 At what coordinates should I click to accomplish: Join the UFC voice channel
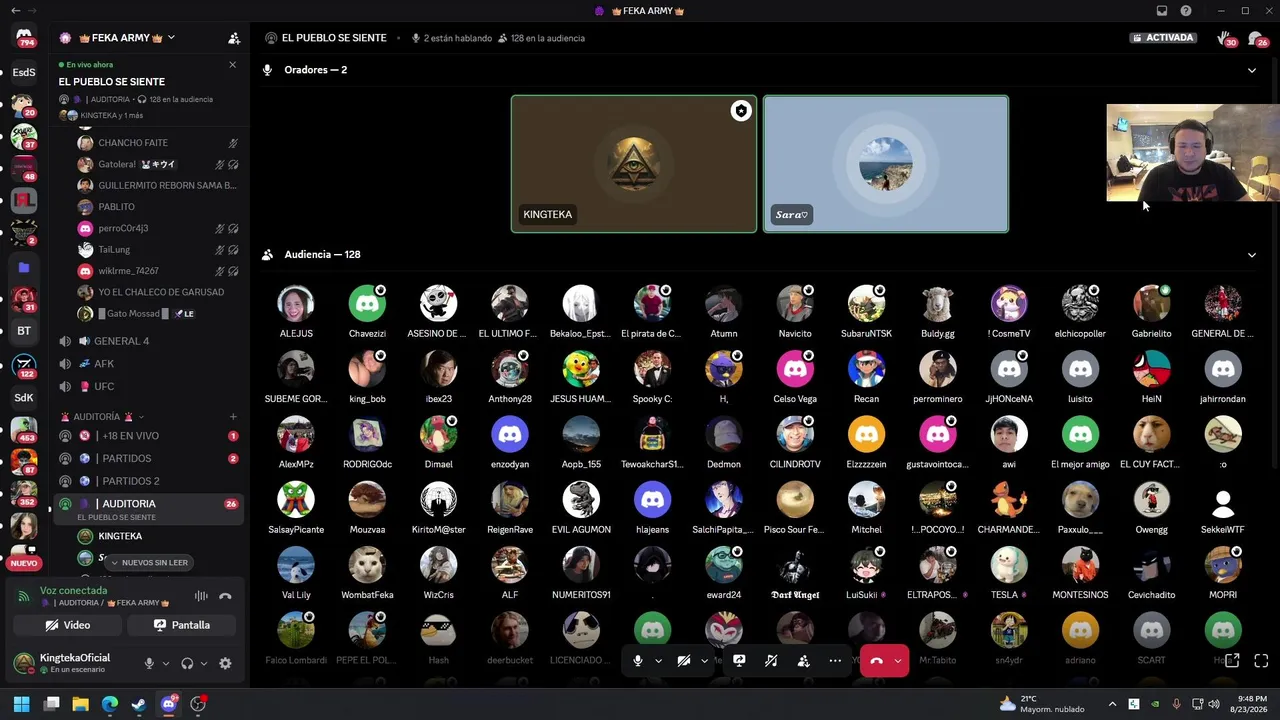click(x=148, y=387)
